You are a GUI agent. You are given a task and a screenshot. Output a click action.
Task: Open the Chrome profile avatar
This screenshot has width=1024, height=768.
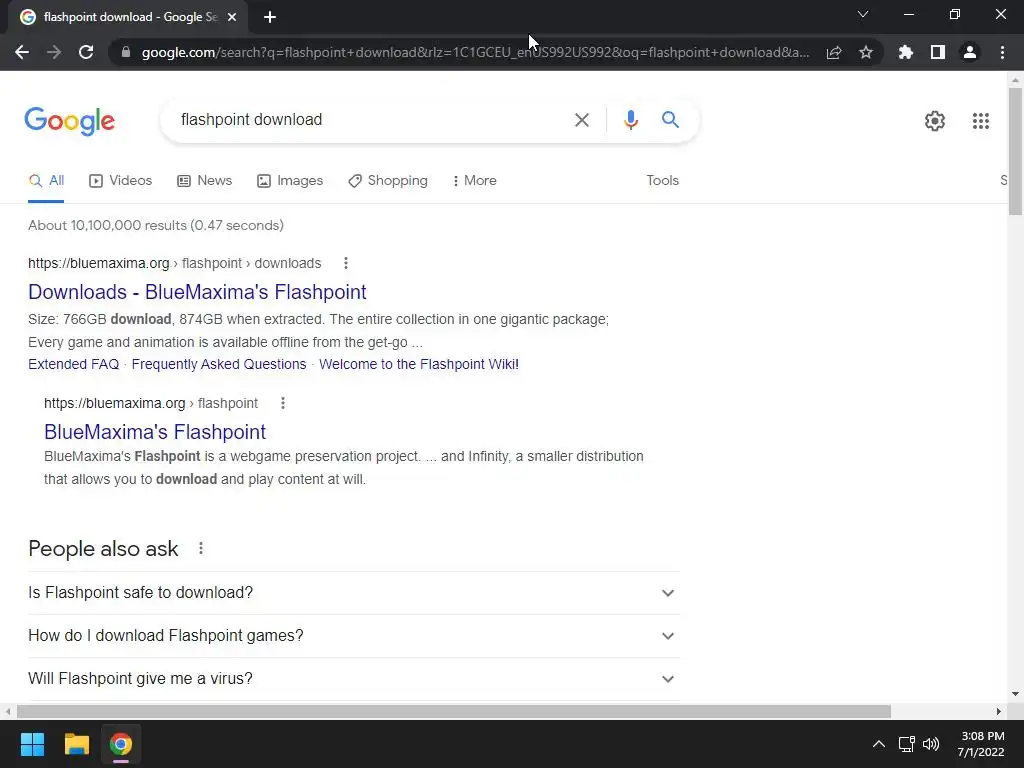[x=970, y=52]
